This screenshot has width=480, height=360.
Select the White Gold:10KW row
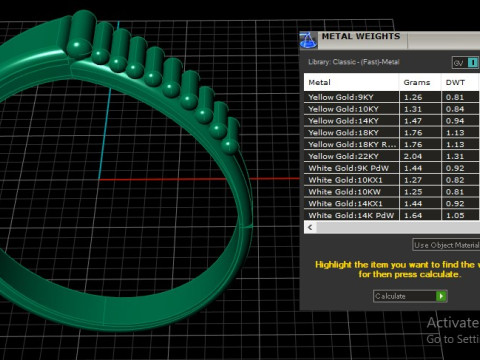point(392,192)
